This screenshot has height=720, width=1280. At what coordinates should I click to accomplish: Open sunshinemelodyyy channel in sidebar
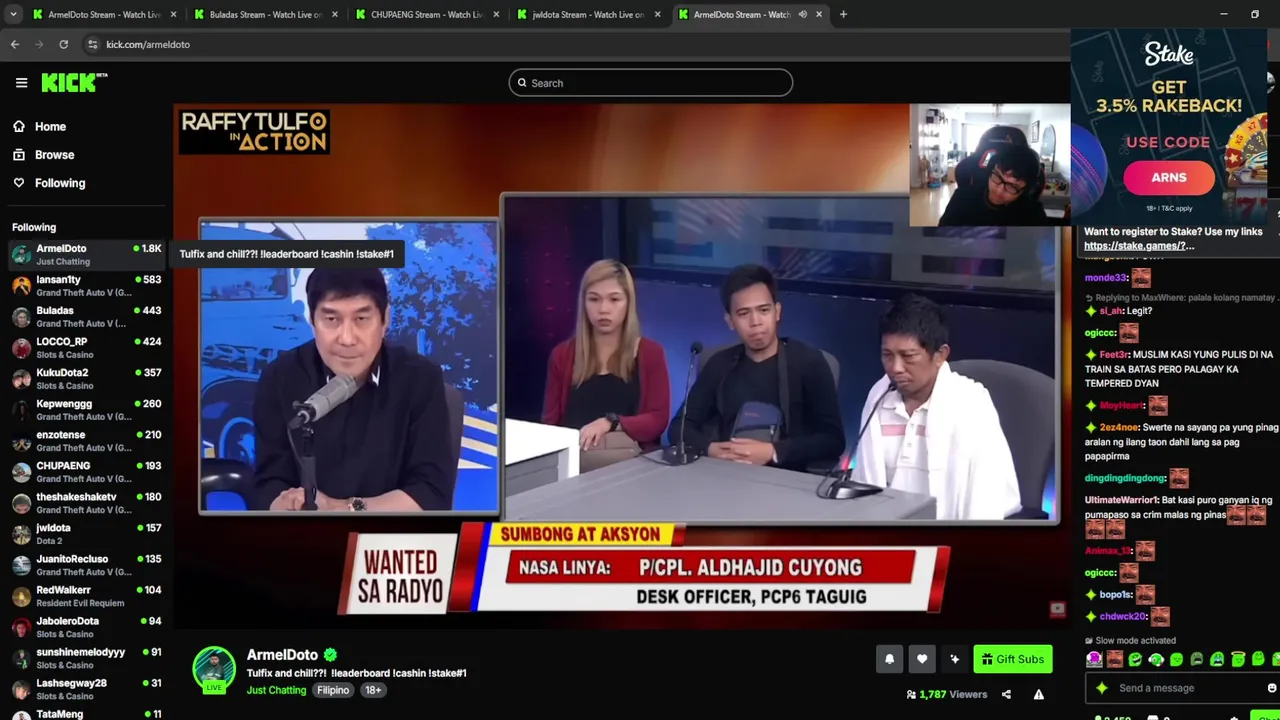pyautogui.click(x=86, y=657)
